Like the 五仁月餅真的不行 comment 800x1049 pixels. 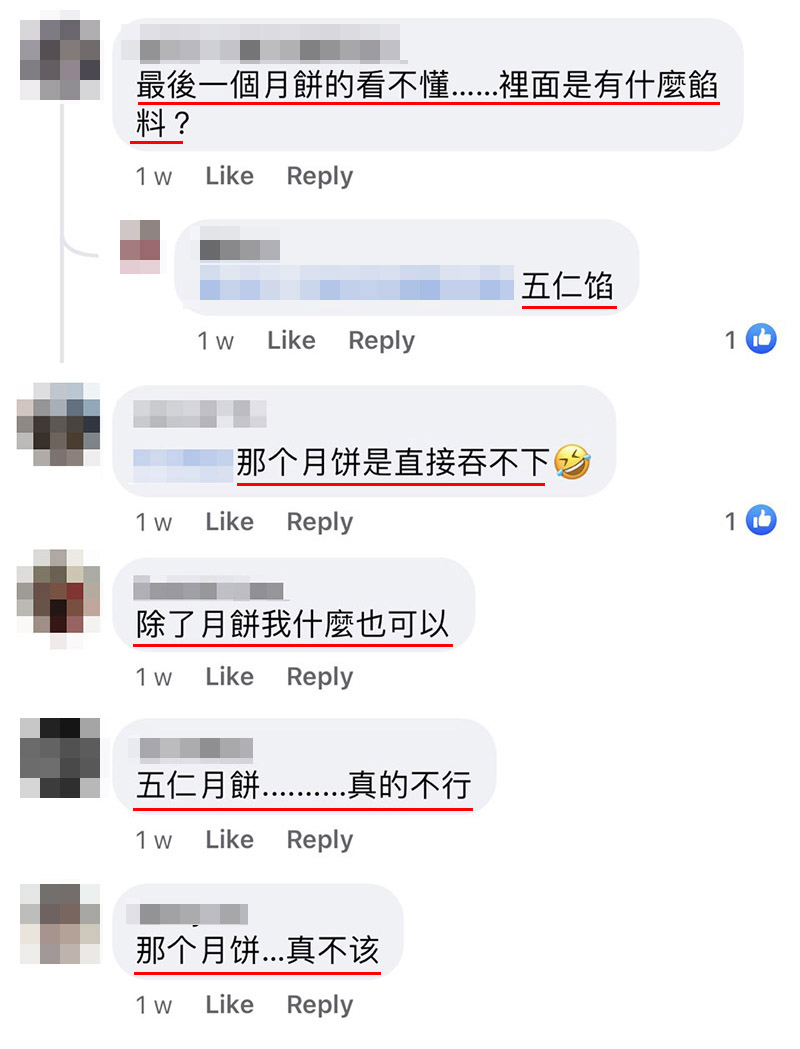229,840
